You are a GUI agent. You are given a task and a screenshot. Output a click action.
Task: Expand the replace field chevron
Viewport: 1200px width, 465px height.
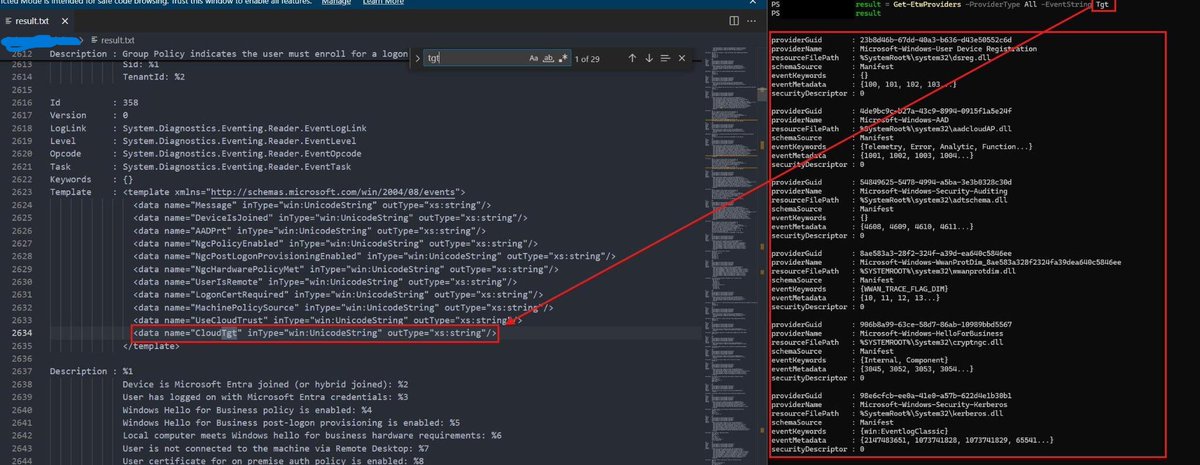[x=419, y=58]
